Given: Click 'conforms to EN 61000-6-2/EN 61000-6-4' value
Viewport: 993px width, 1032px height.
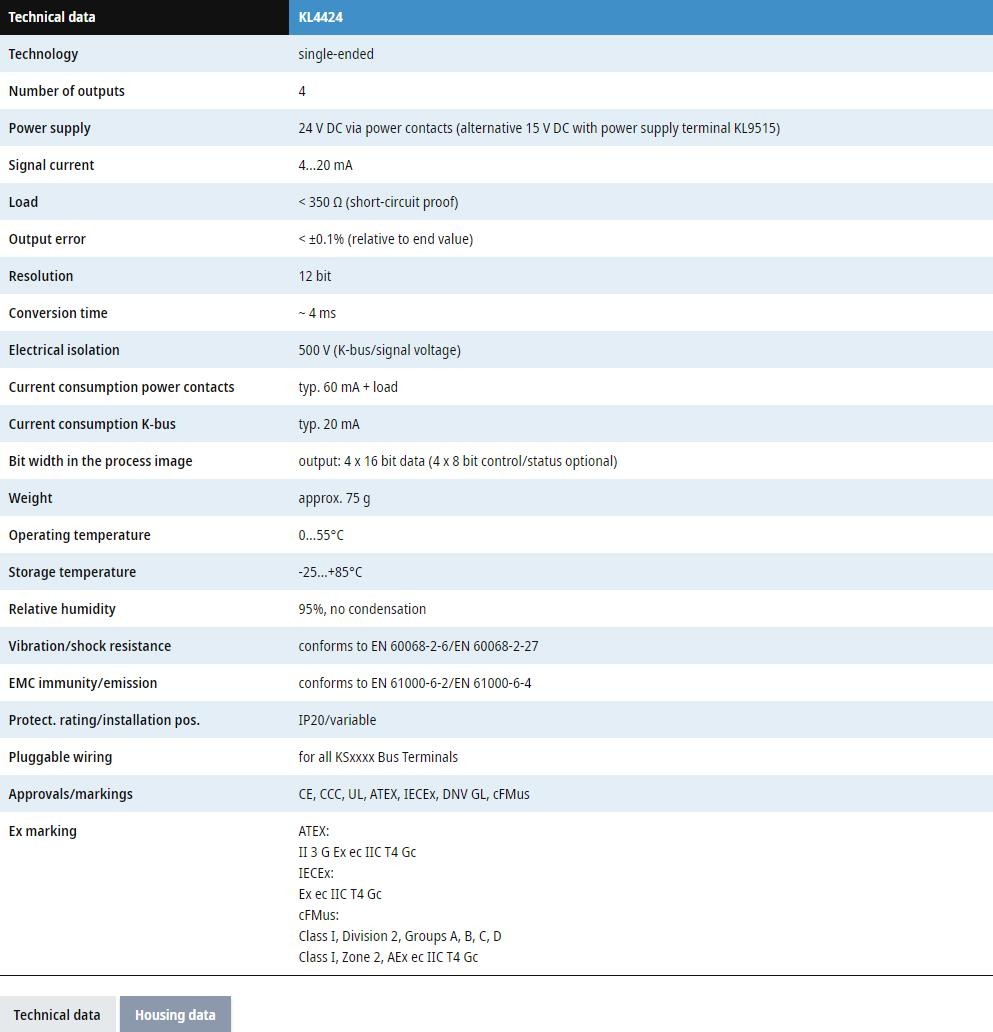Looking at the screenshot, I should click(415, 683).
